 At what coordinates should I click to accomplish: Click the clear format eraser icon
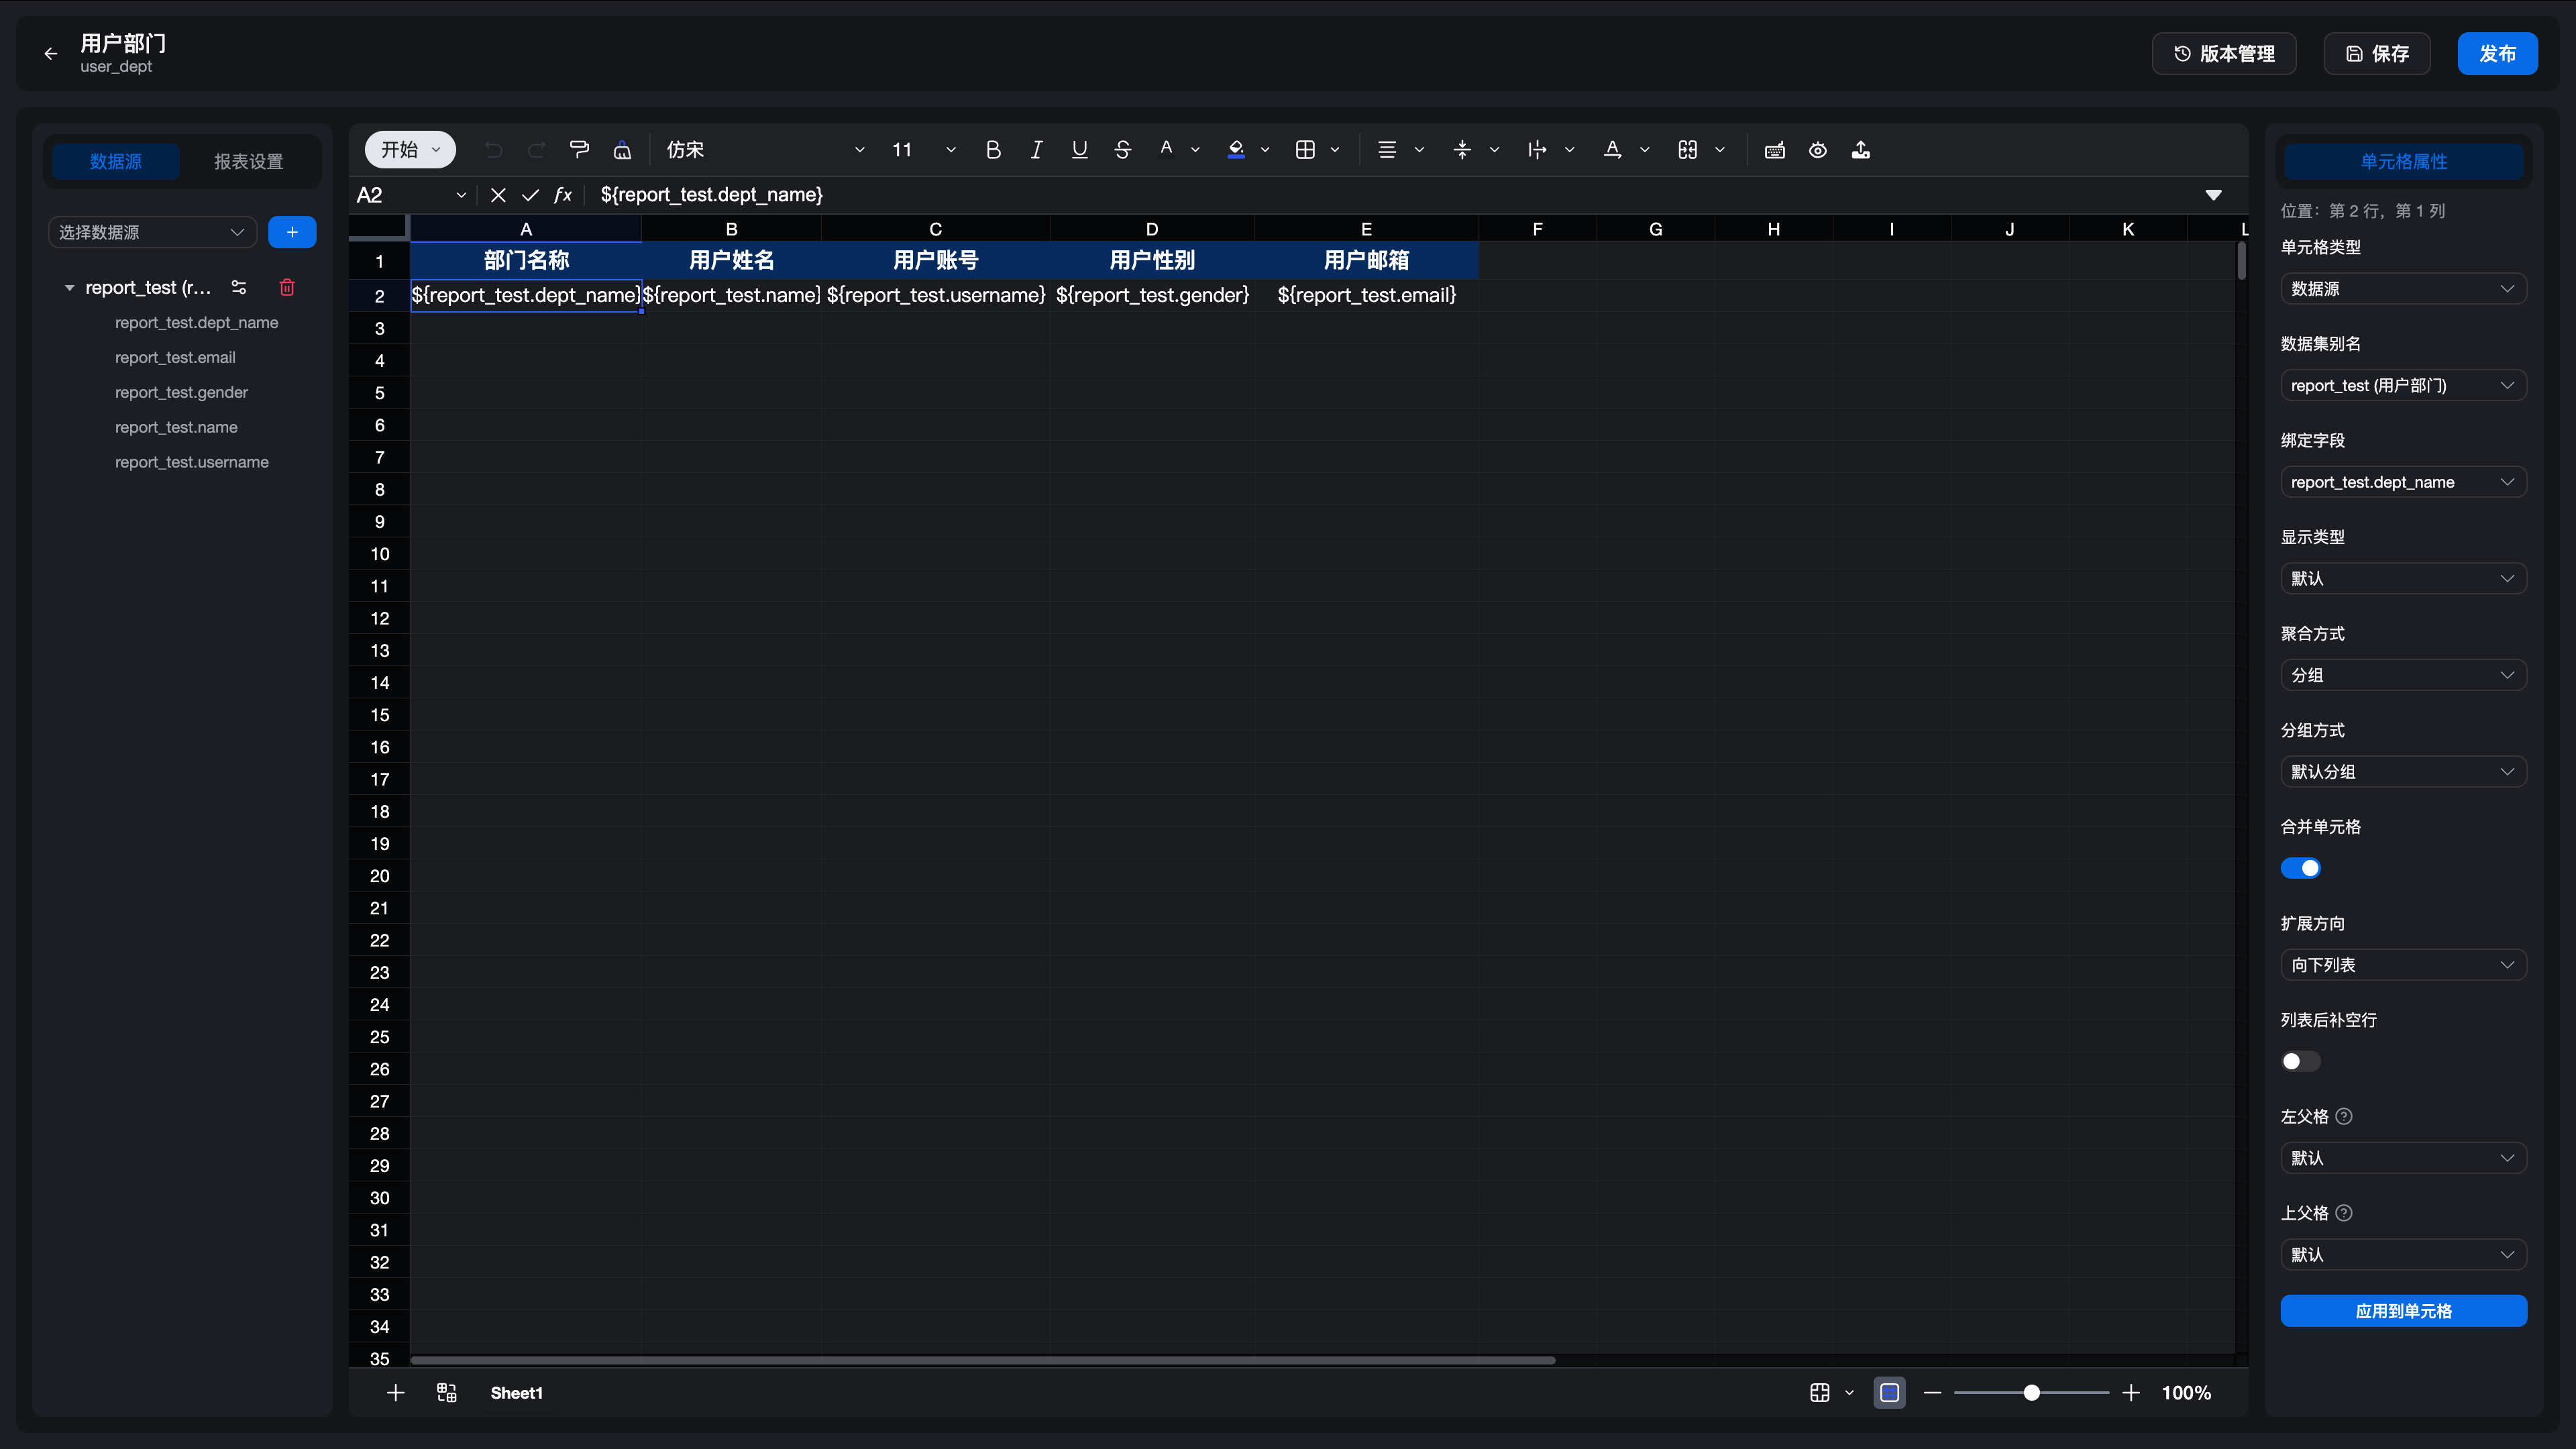[x=622, y=150]
